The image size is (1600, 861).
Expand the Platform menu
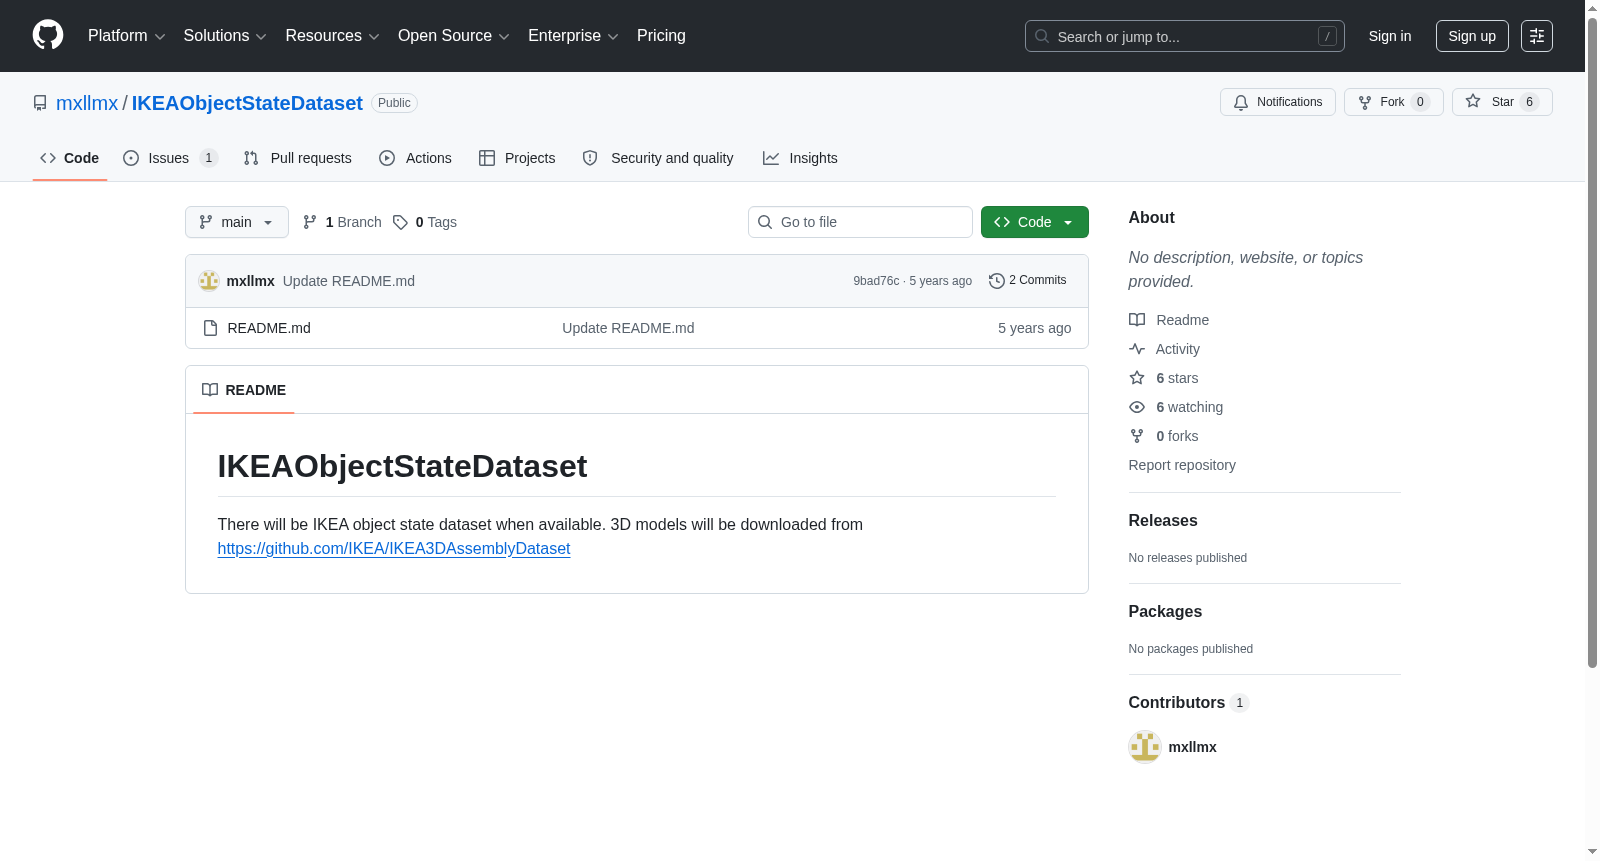coord(126,36)
